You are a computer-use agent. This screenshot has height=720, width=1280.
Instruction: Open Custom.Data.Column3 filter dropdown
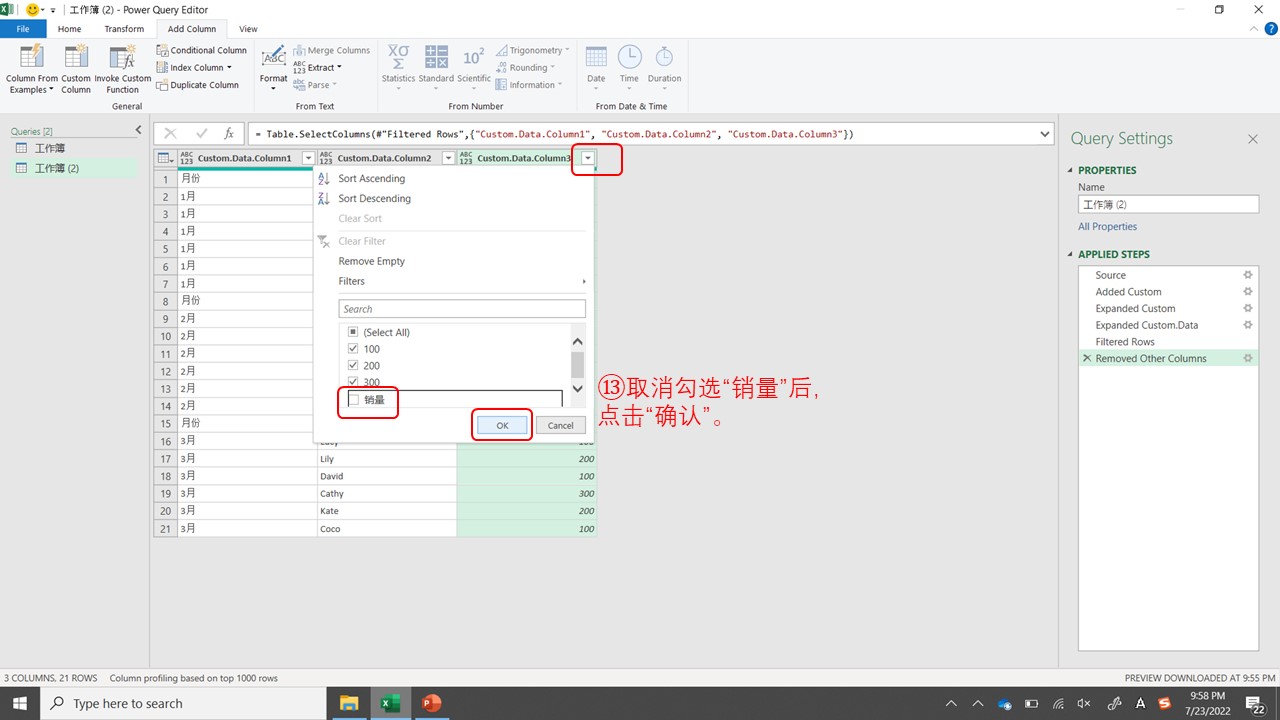[x=588, y=158]
